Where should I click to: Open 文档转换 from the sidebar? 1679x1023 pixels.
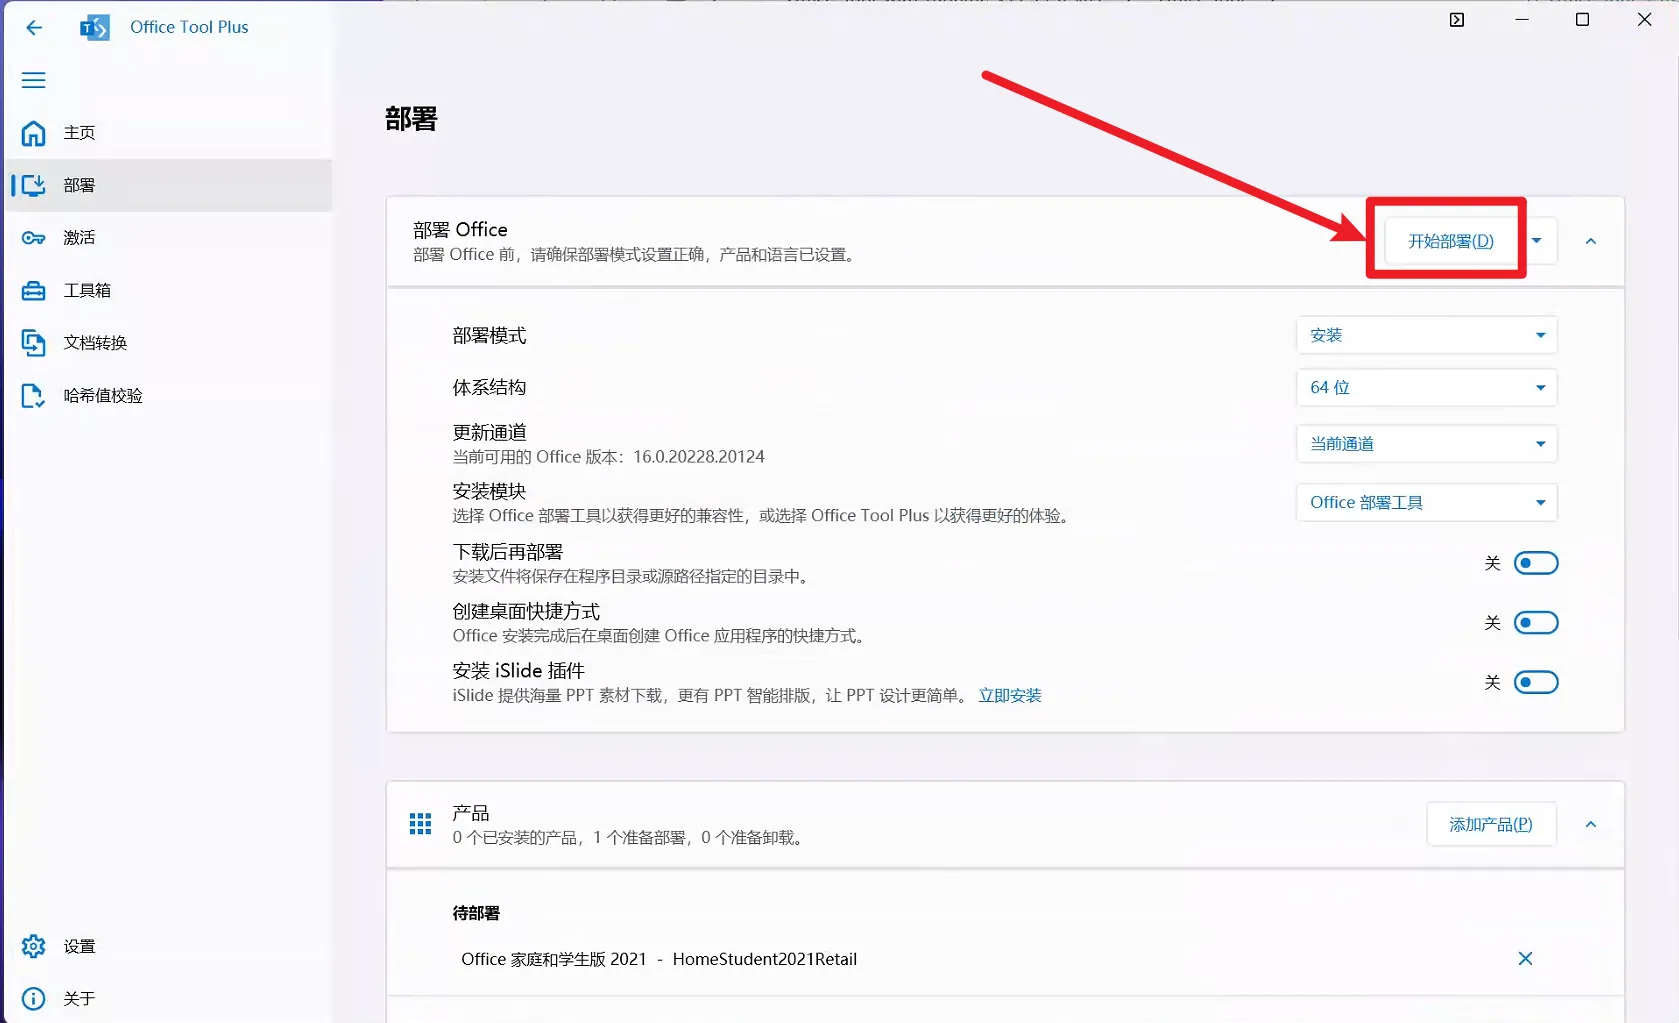pos(169,343)
